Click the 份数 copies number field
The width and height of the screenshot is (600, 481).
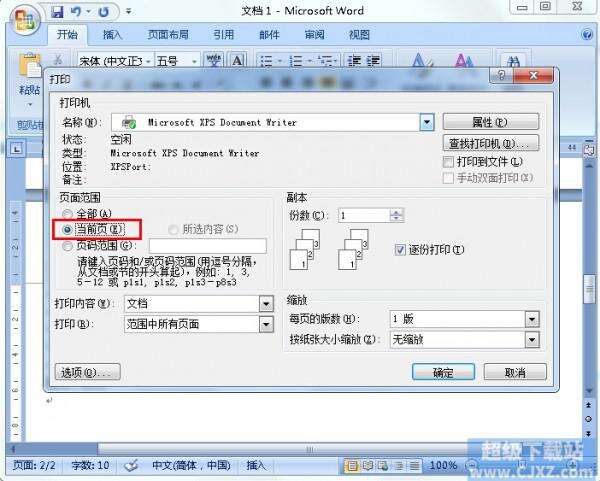click(x=364, y=216)
